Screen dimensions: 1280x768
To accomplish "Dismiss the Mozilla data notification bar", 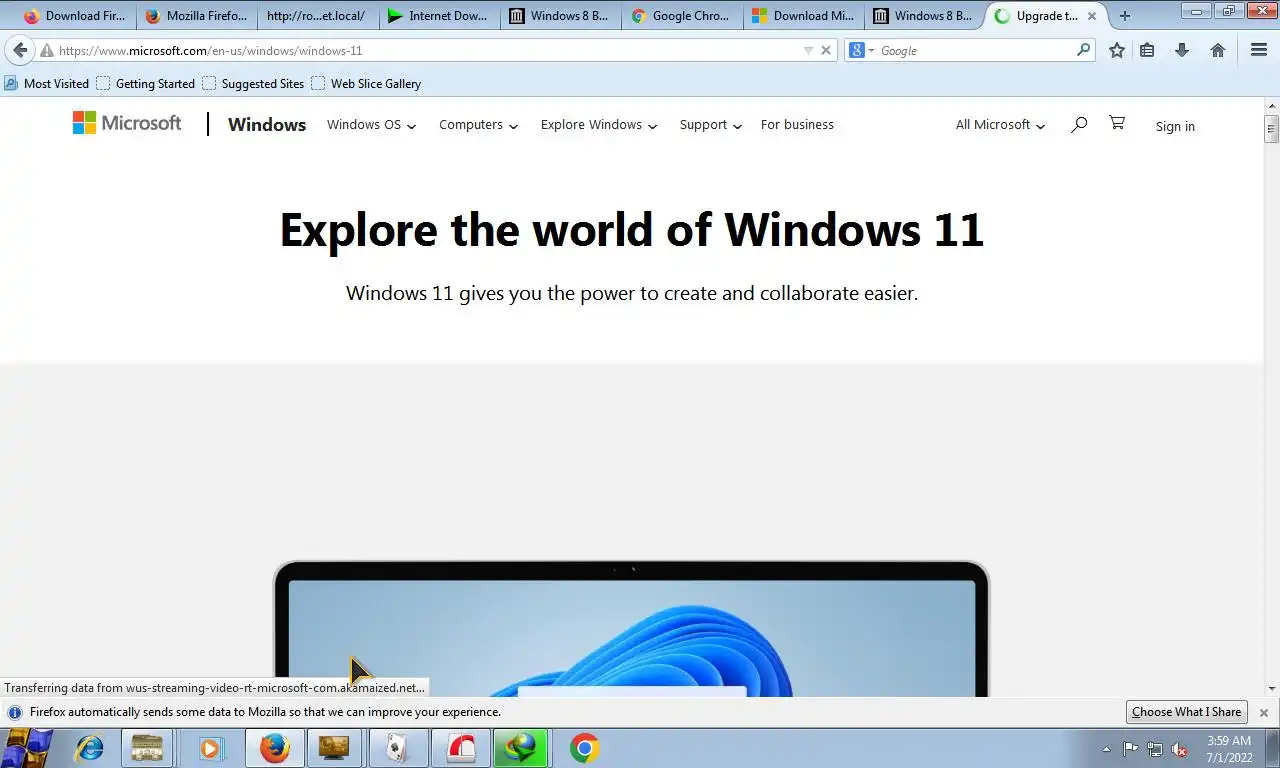I will [1264, 713].
